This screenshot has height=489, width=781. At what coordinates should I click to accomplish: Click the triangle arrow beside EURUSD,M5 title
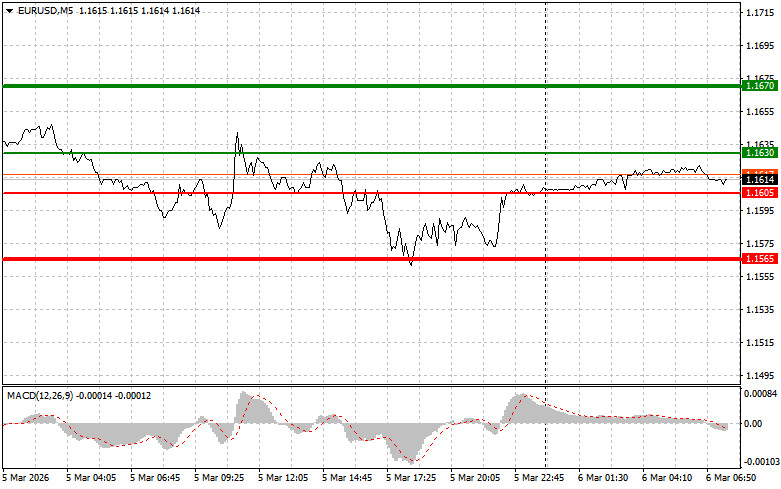pos(9,10)
